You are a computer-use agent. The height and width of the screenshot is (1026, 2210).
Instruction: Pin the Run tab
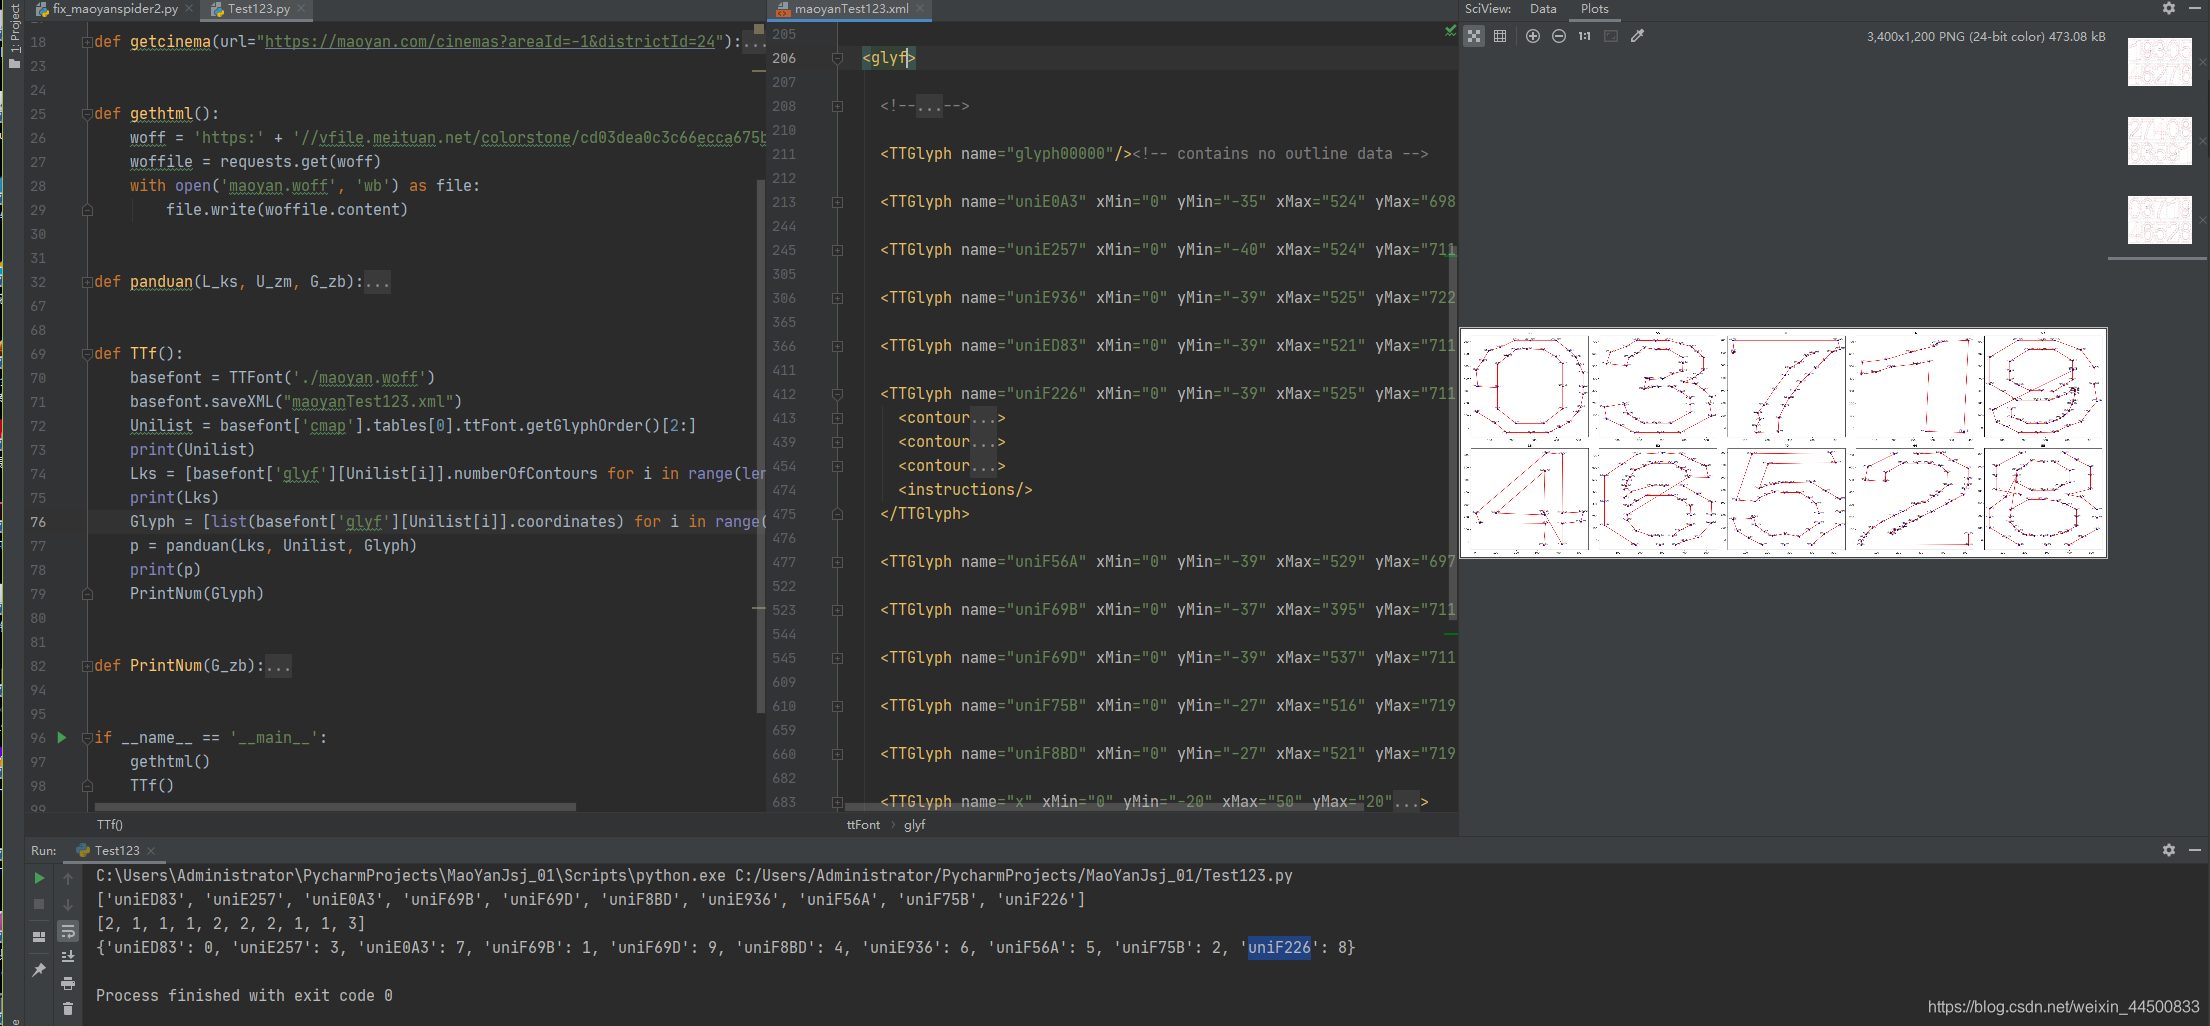coord(39,970)
